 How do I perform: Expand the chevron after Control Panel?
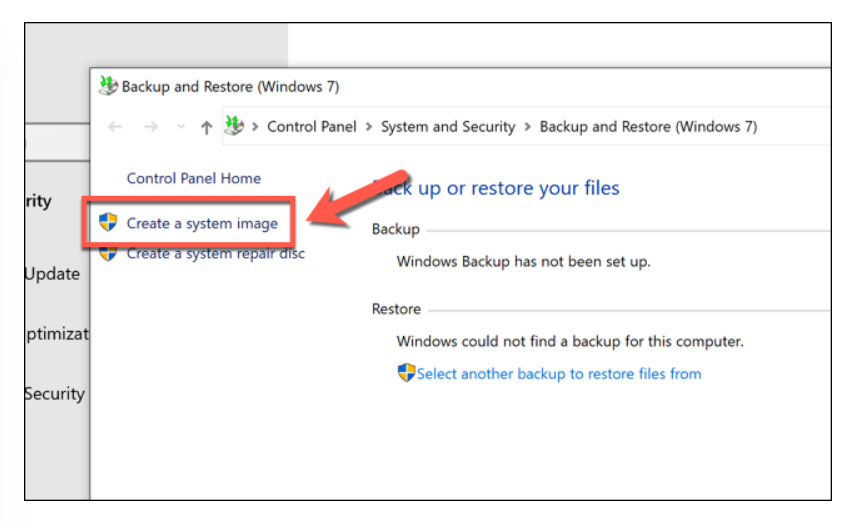(369, 127)
